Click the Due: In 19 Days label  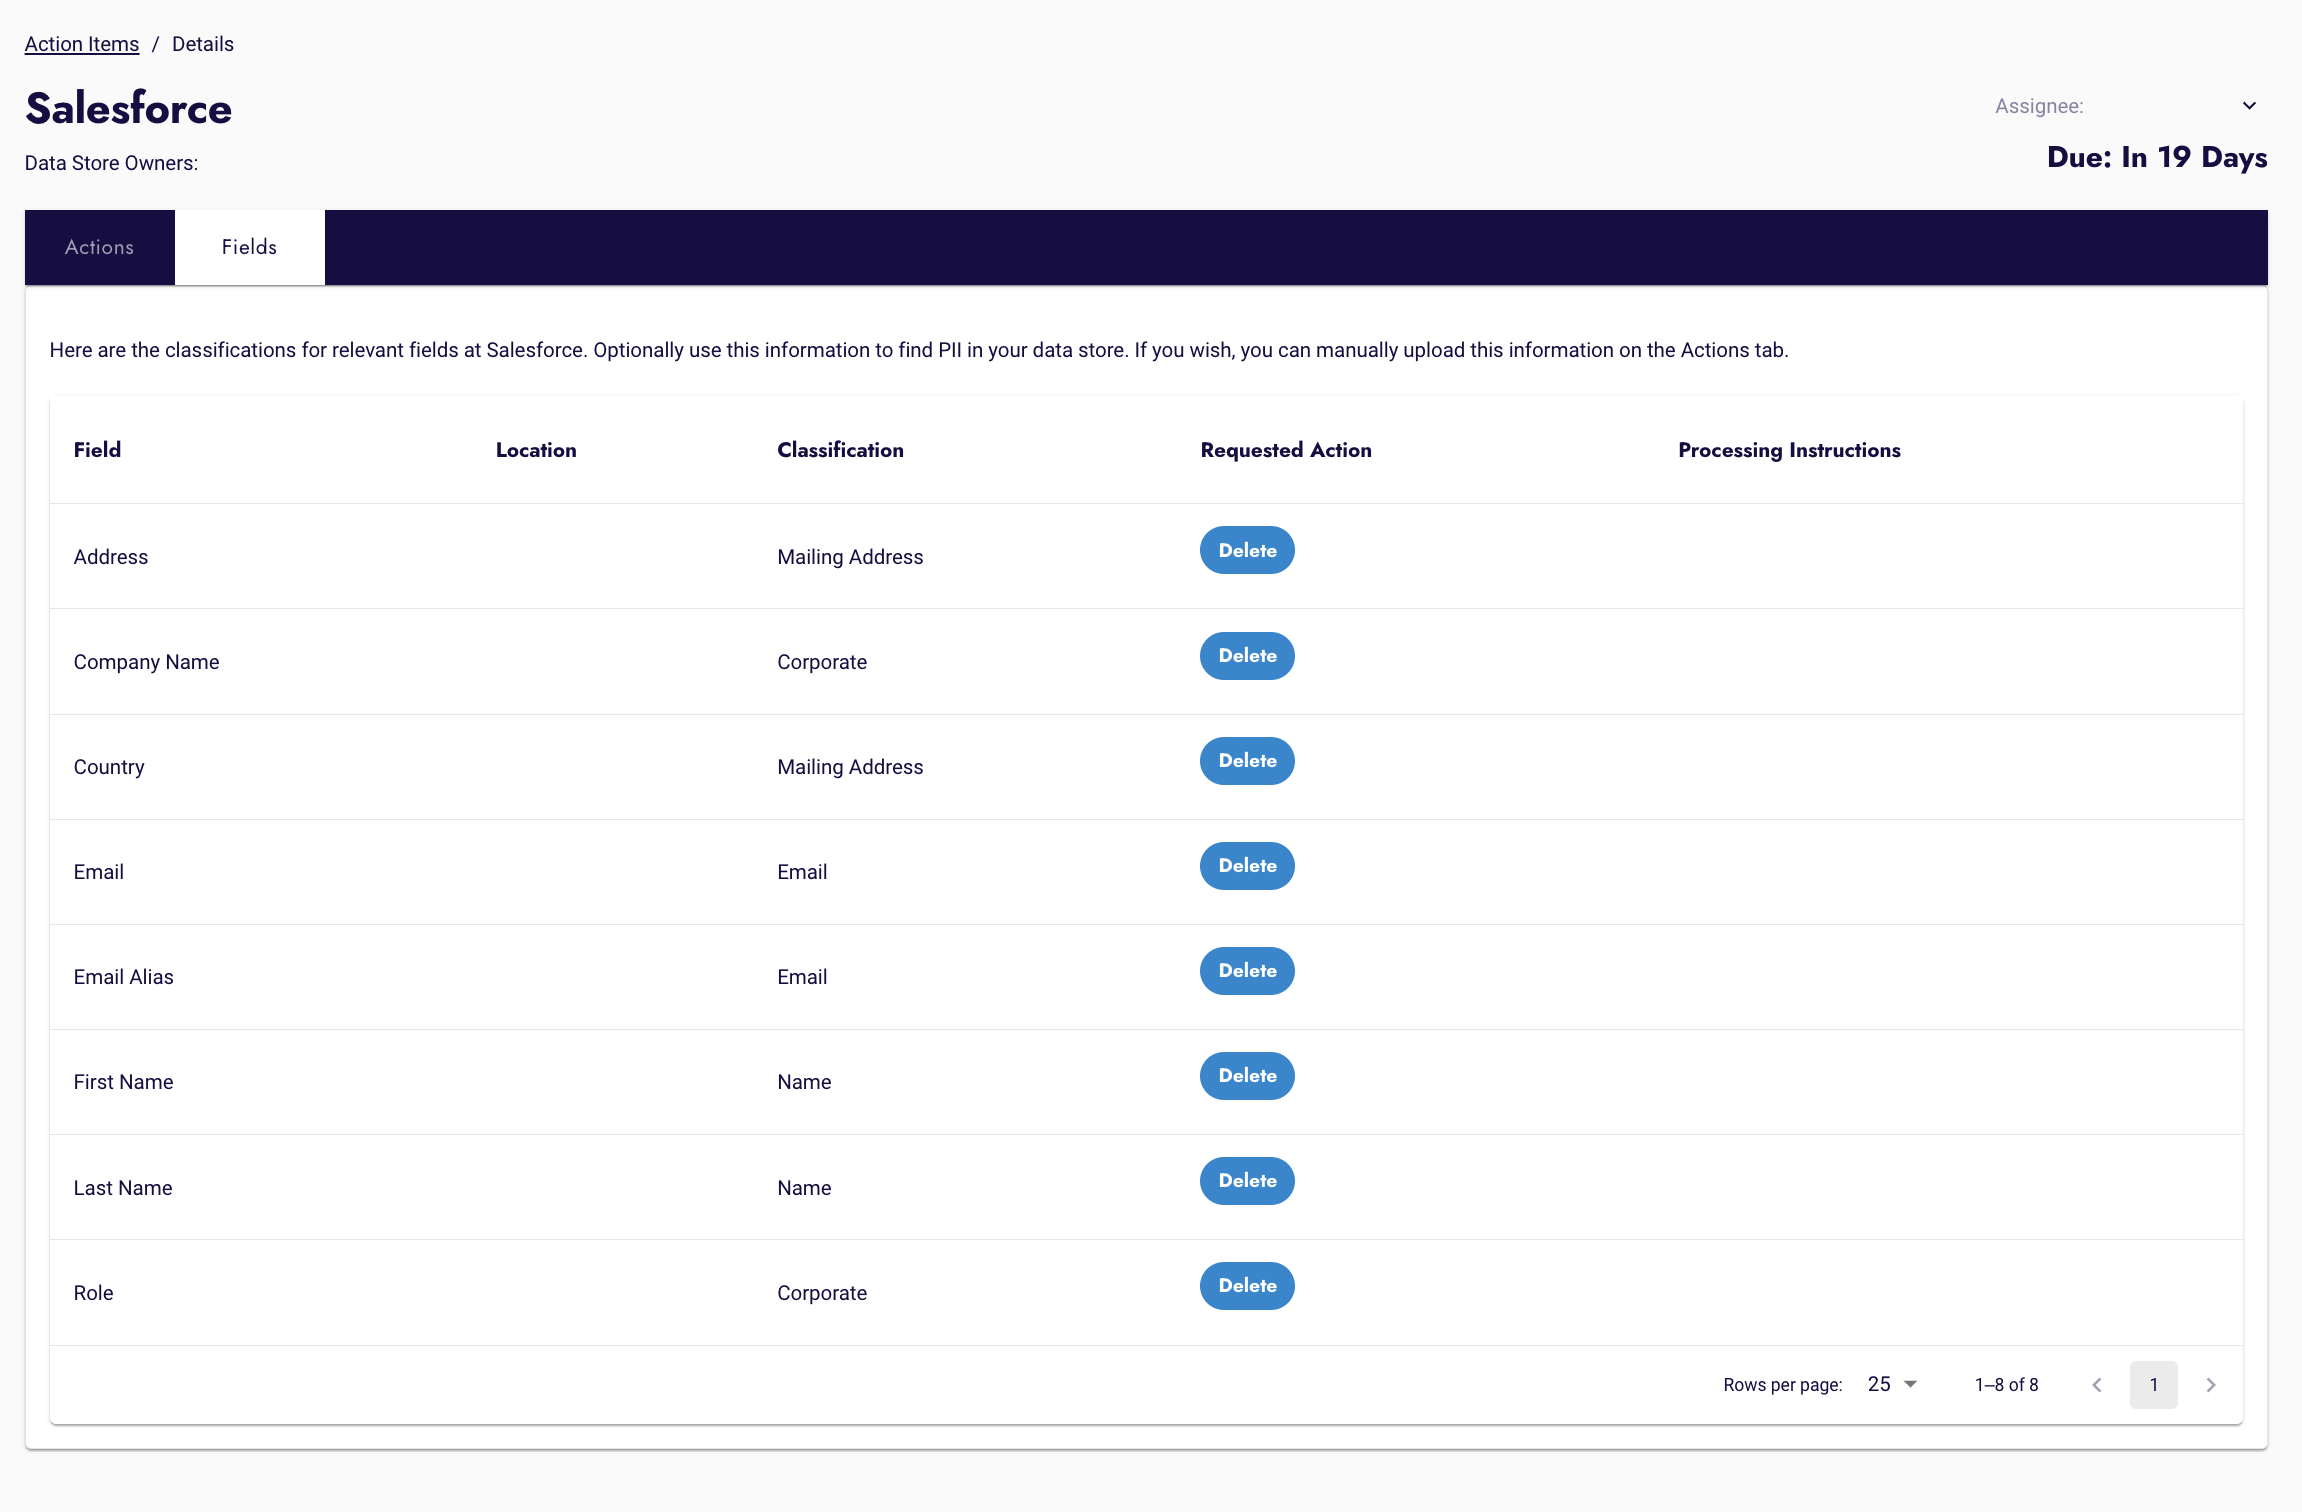(x=2157, y=157)
